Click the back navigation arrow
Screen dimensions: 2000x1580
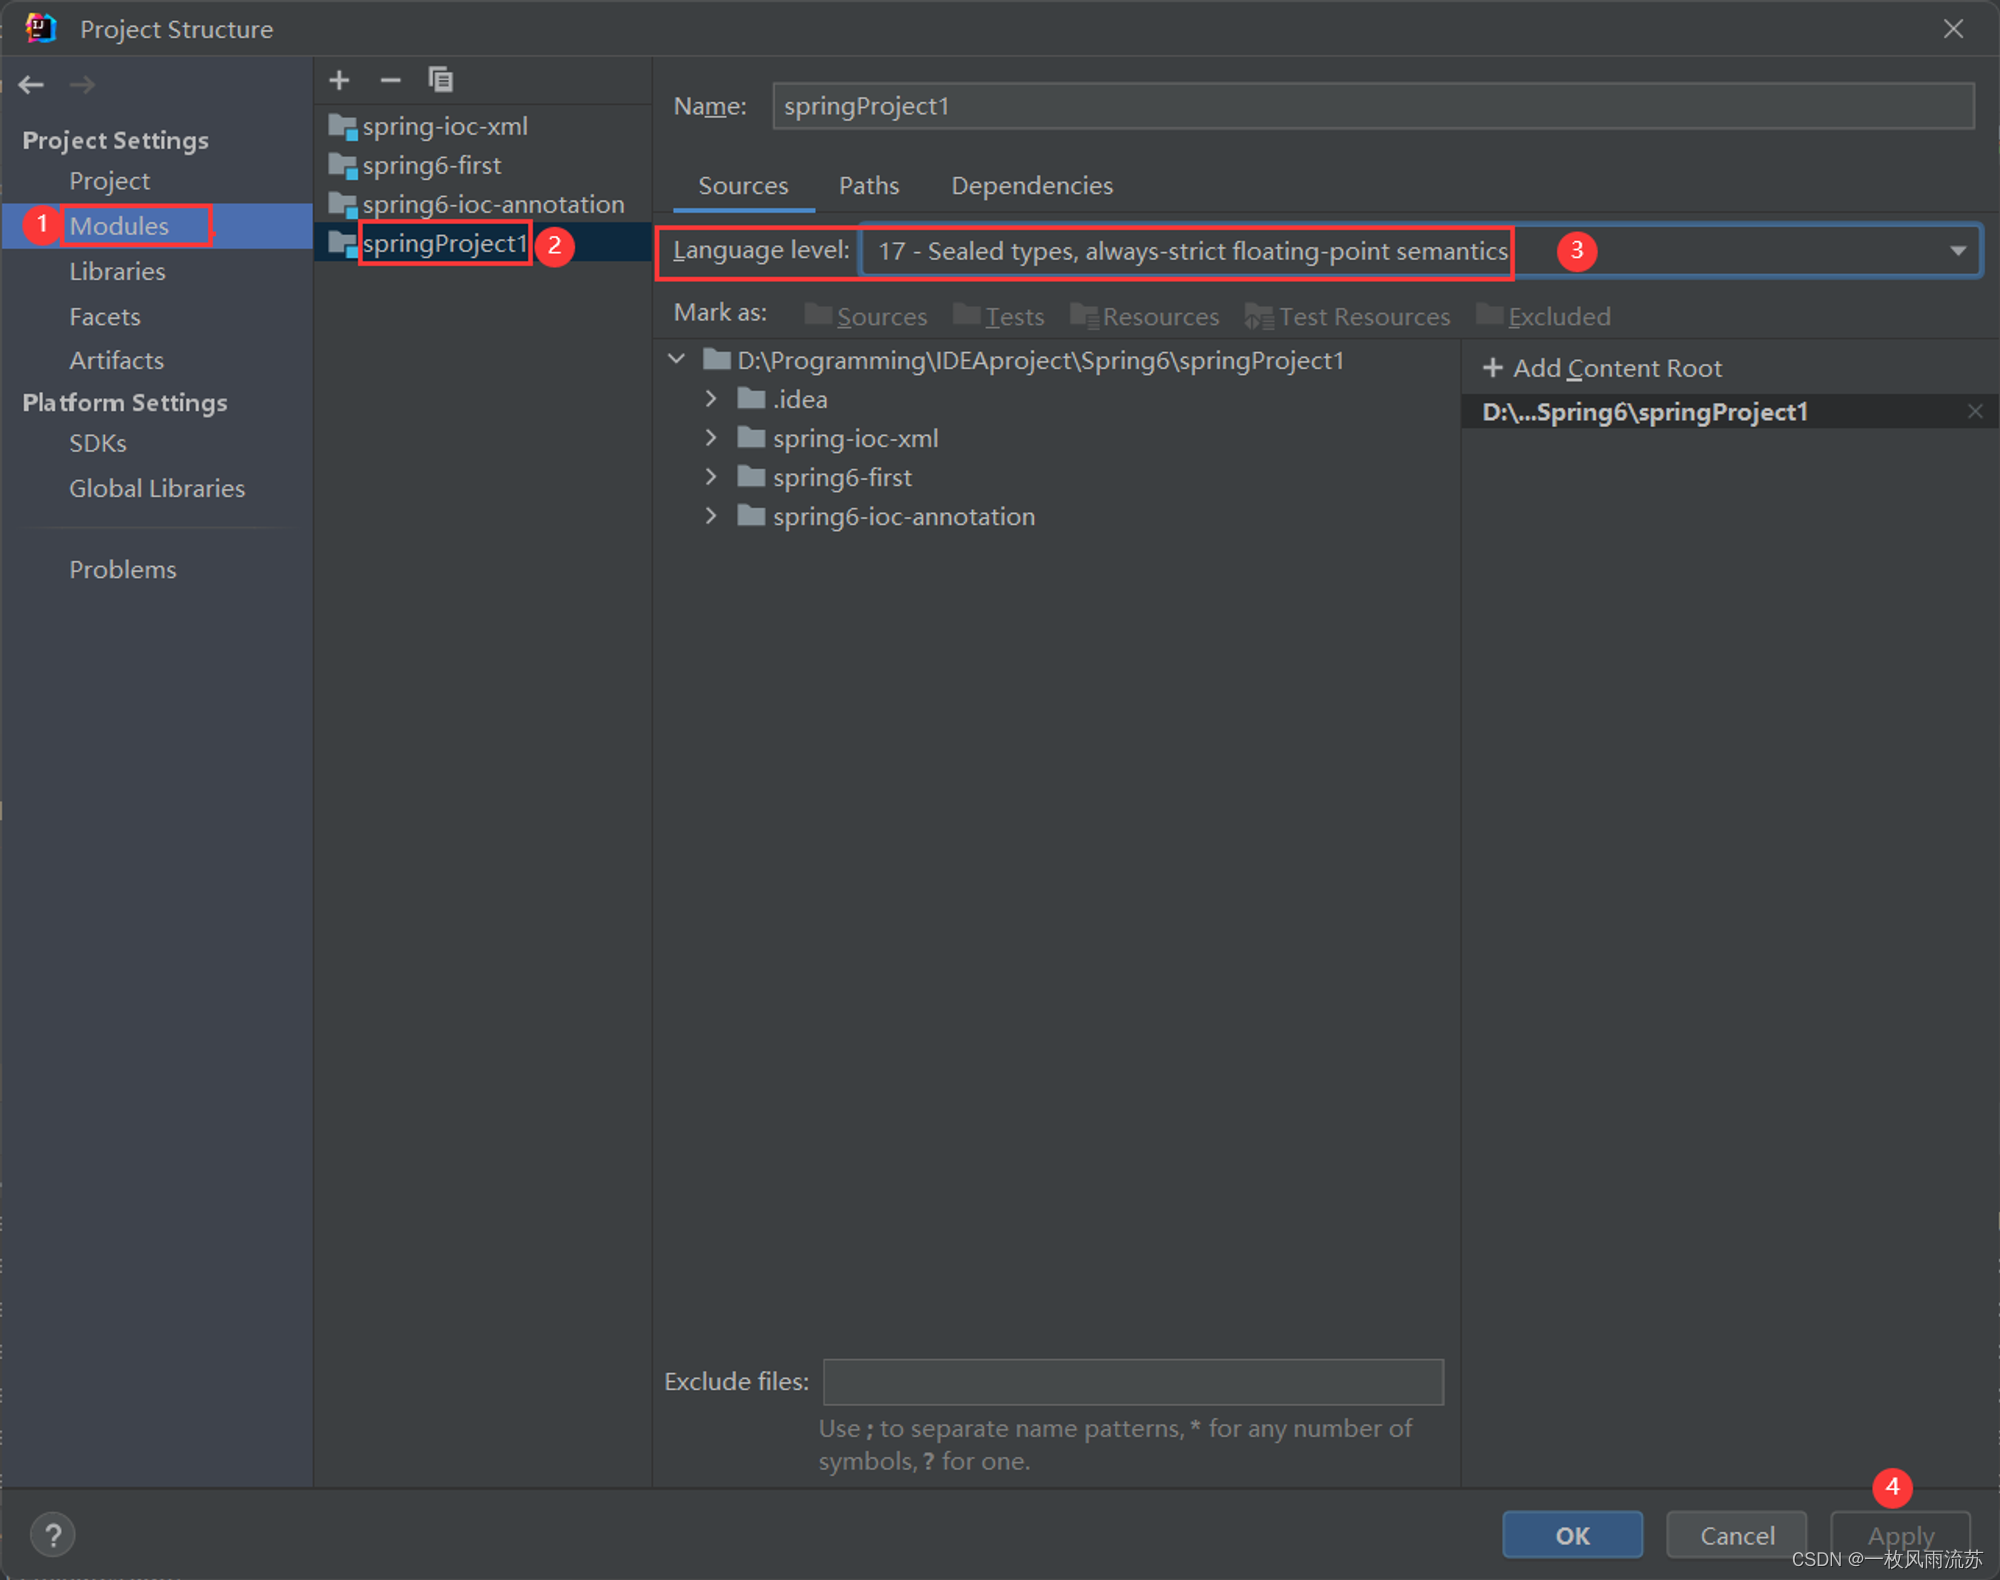pos(32,85)
